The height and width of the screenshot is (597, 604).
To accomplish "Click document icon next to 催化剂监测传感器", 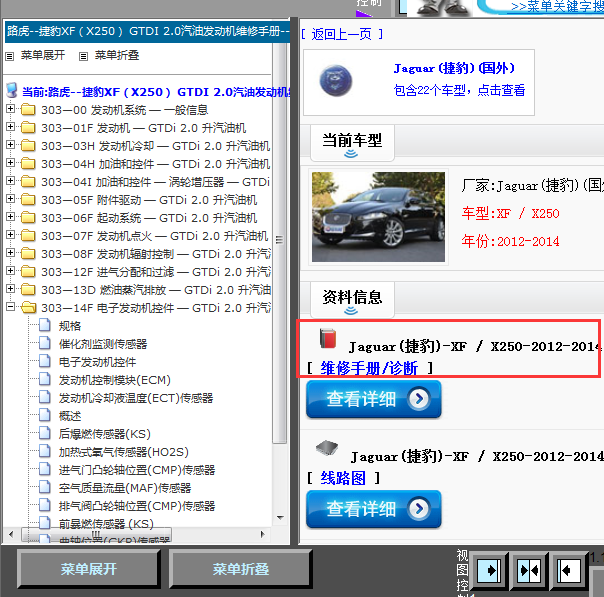I will (45, 343).
